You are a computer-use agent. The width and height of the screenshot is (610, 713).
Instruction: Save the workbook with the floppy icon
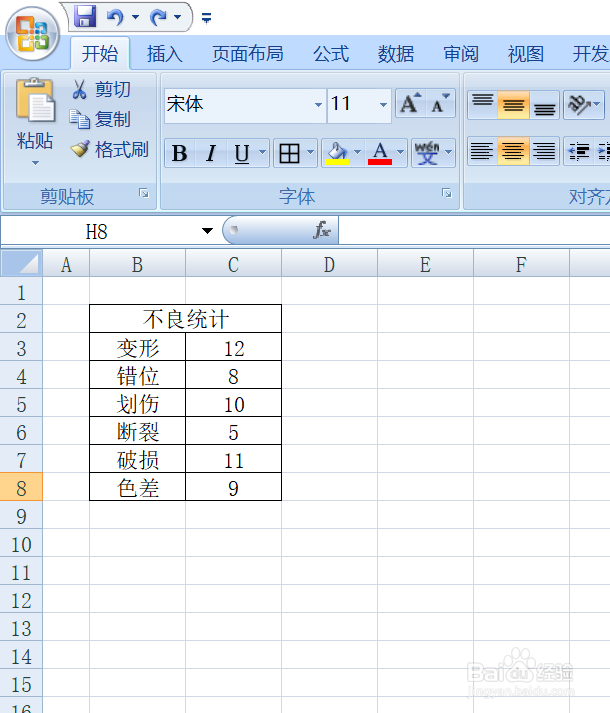(85, 16)
